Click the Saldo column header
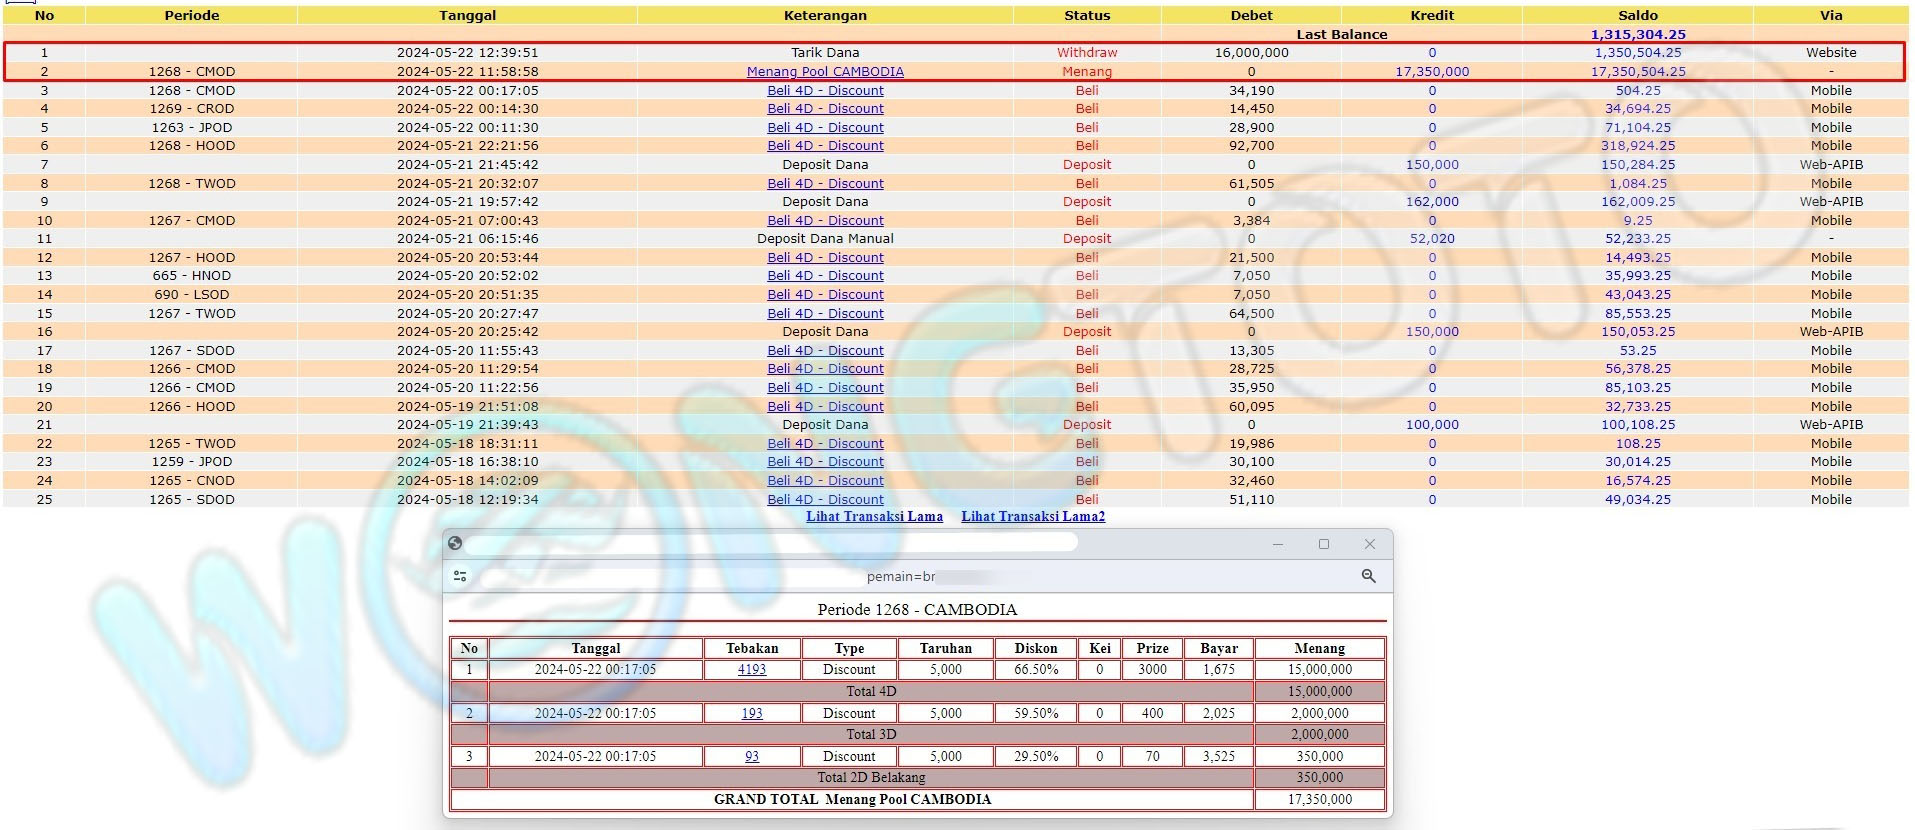 [x=1637, y=16]
